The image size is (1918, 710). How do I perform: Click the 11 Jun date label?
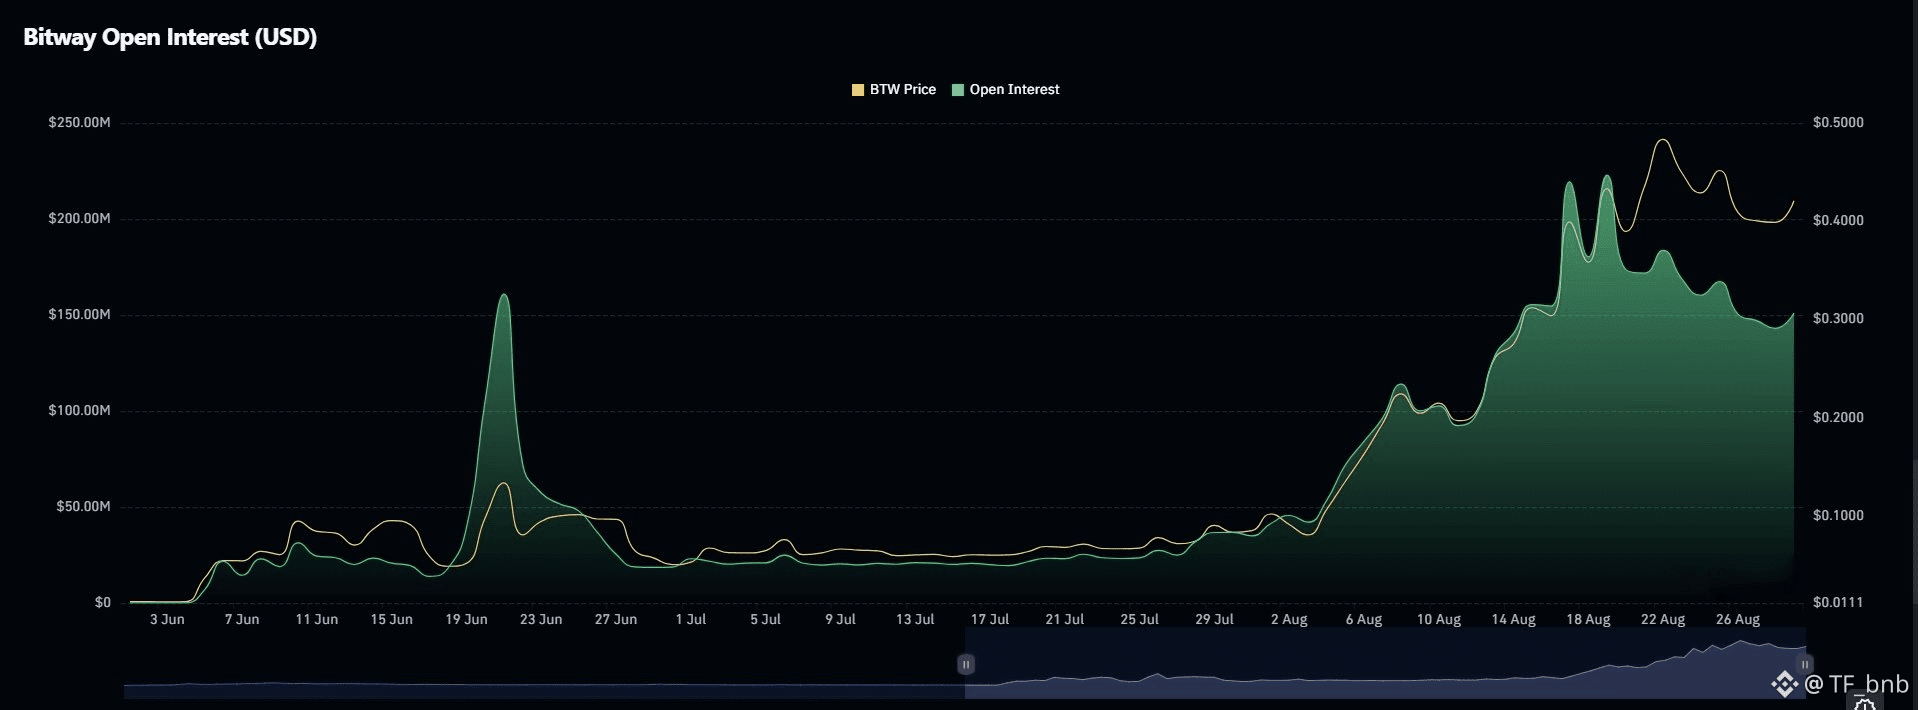click(317, 619)
